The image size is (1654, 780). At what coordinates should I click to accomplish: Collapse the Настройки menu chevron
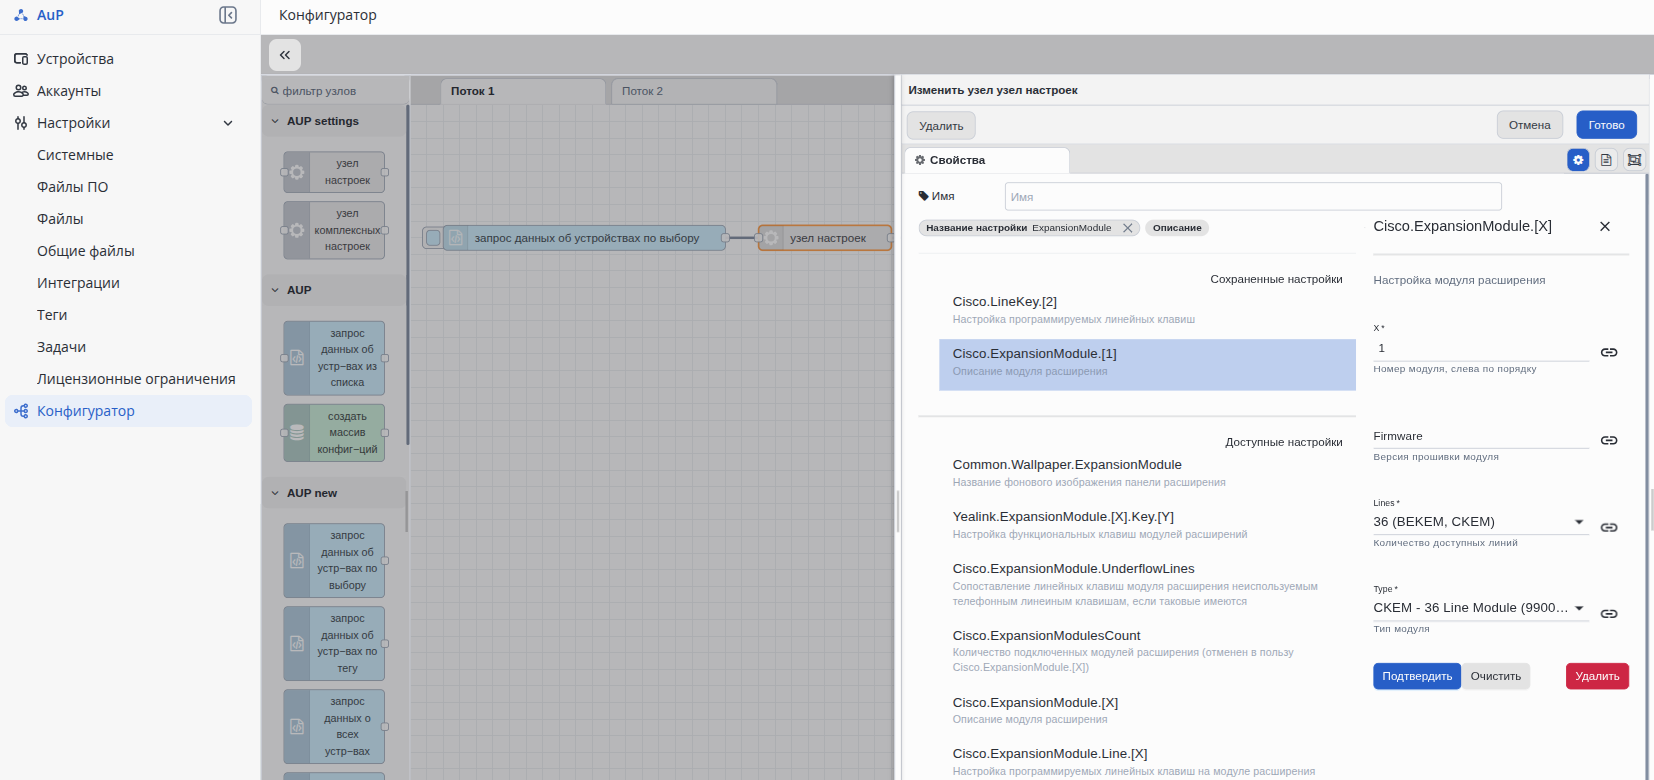coord(228,123)
